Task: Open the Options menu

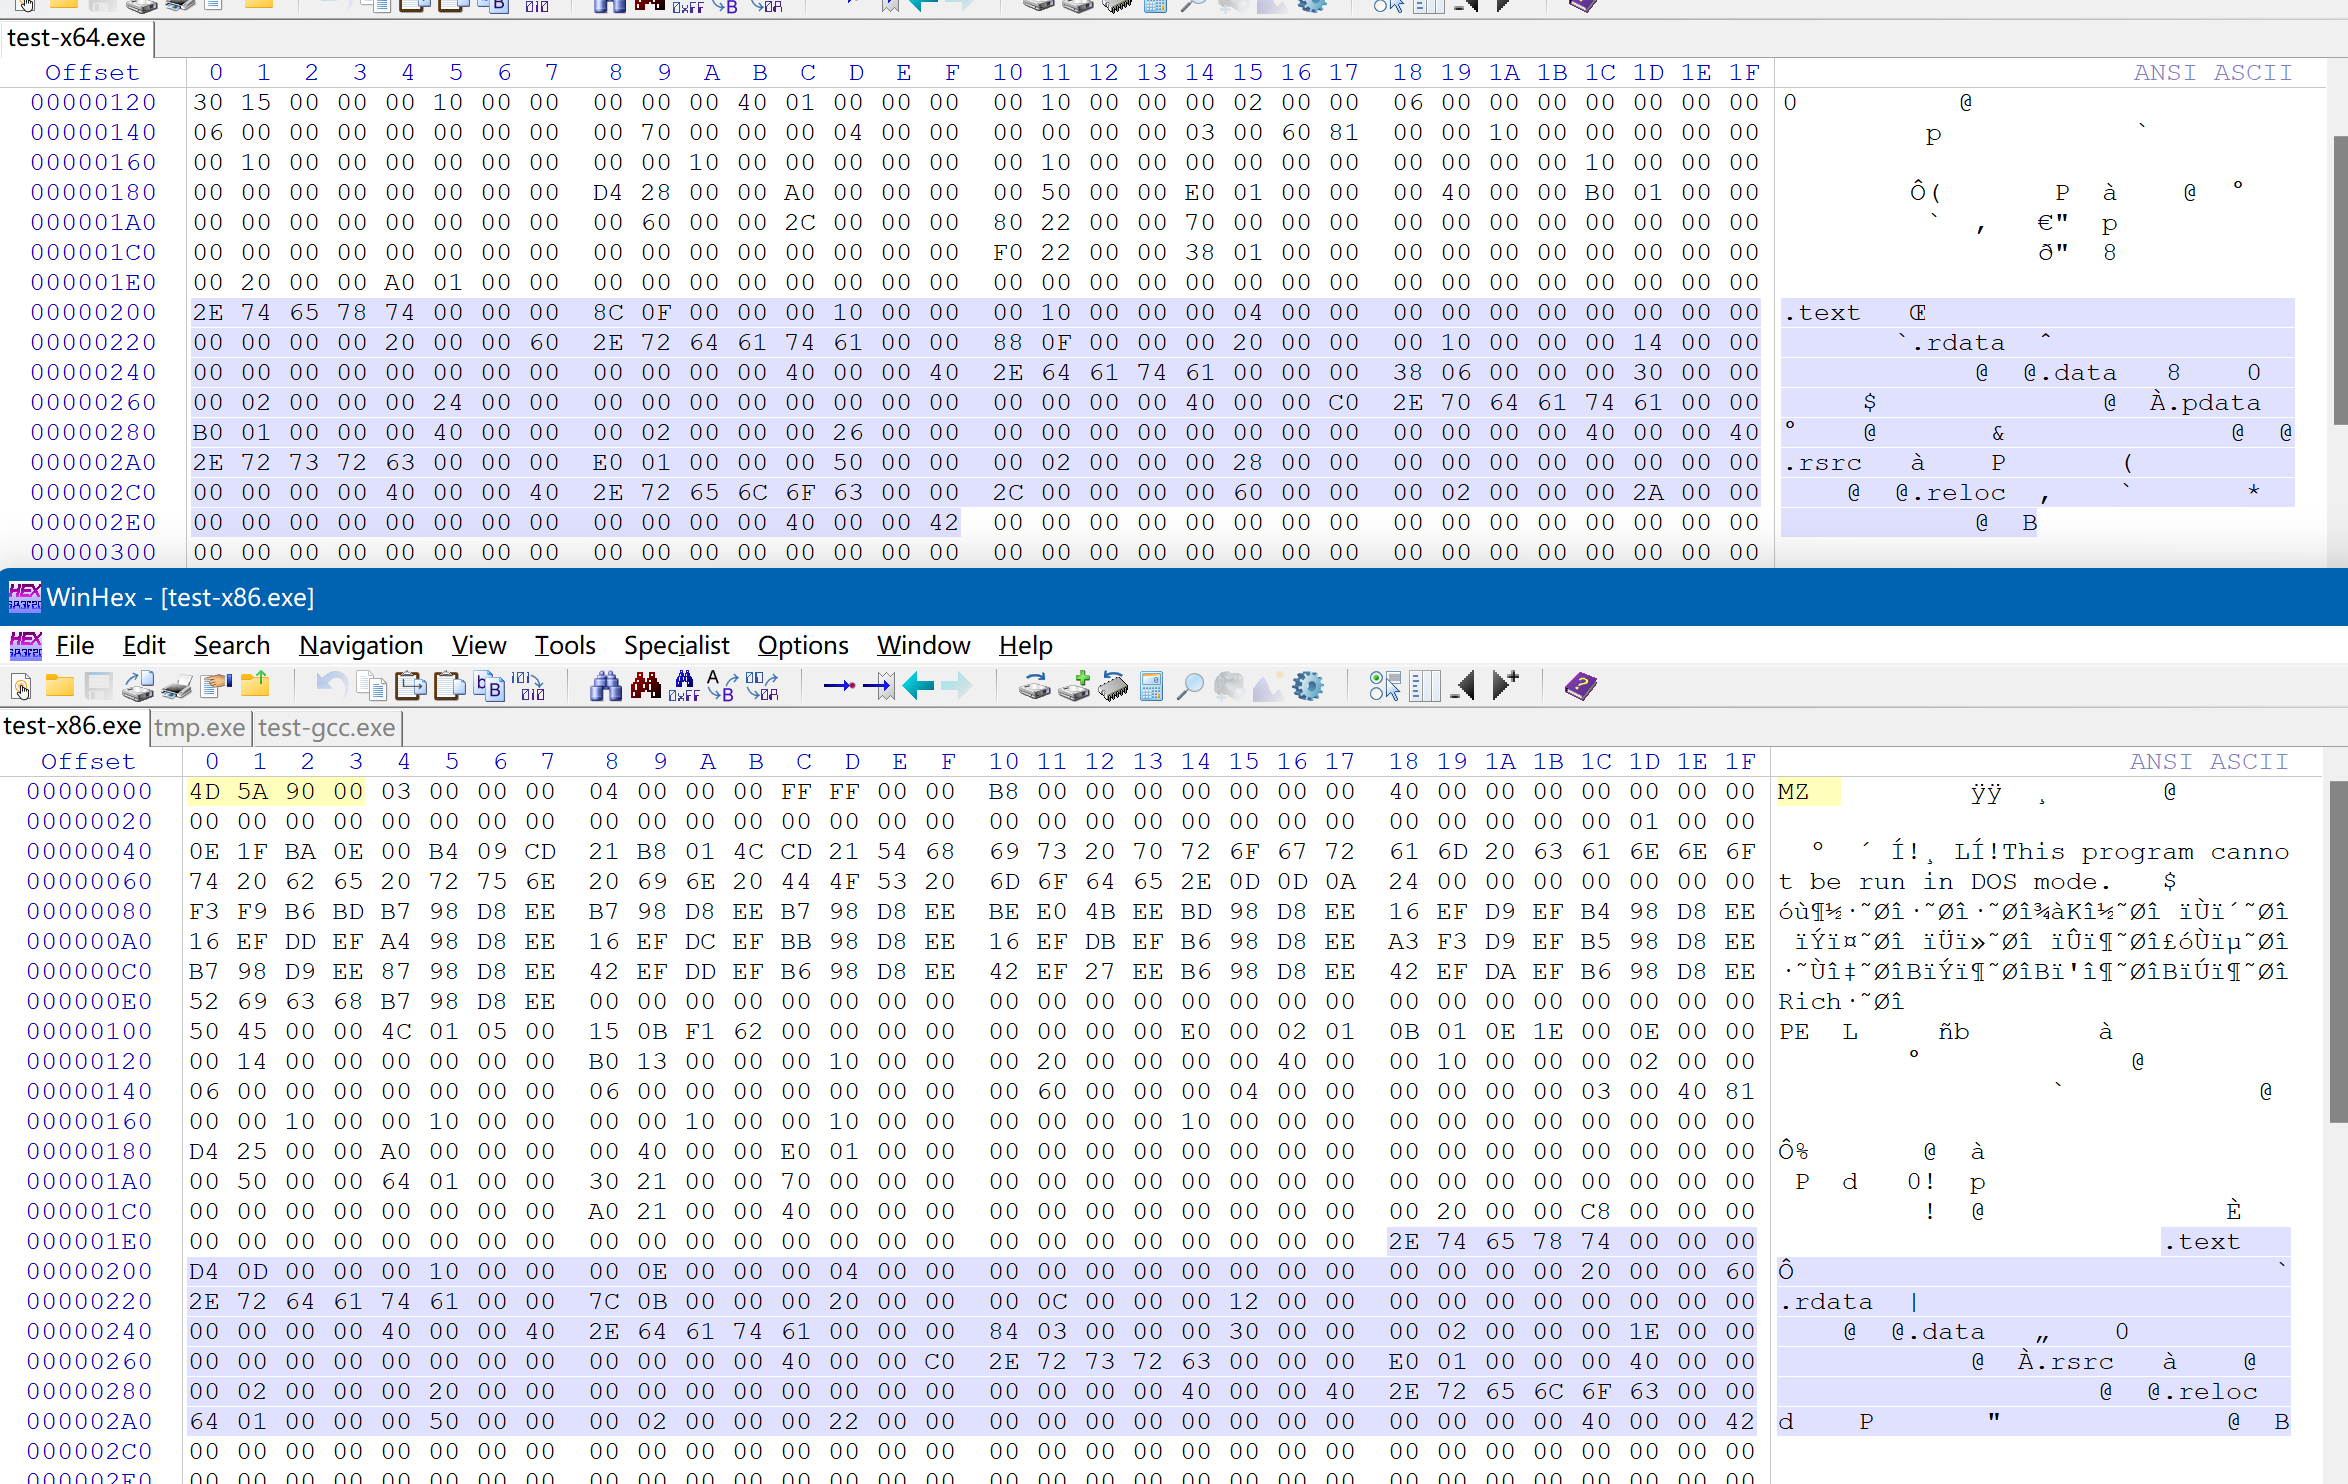Action: point(803,645)
